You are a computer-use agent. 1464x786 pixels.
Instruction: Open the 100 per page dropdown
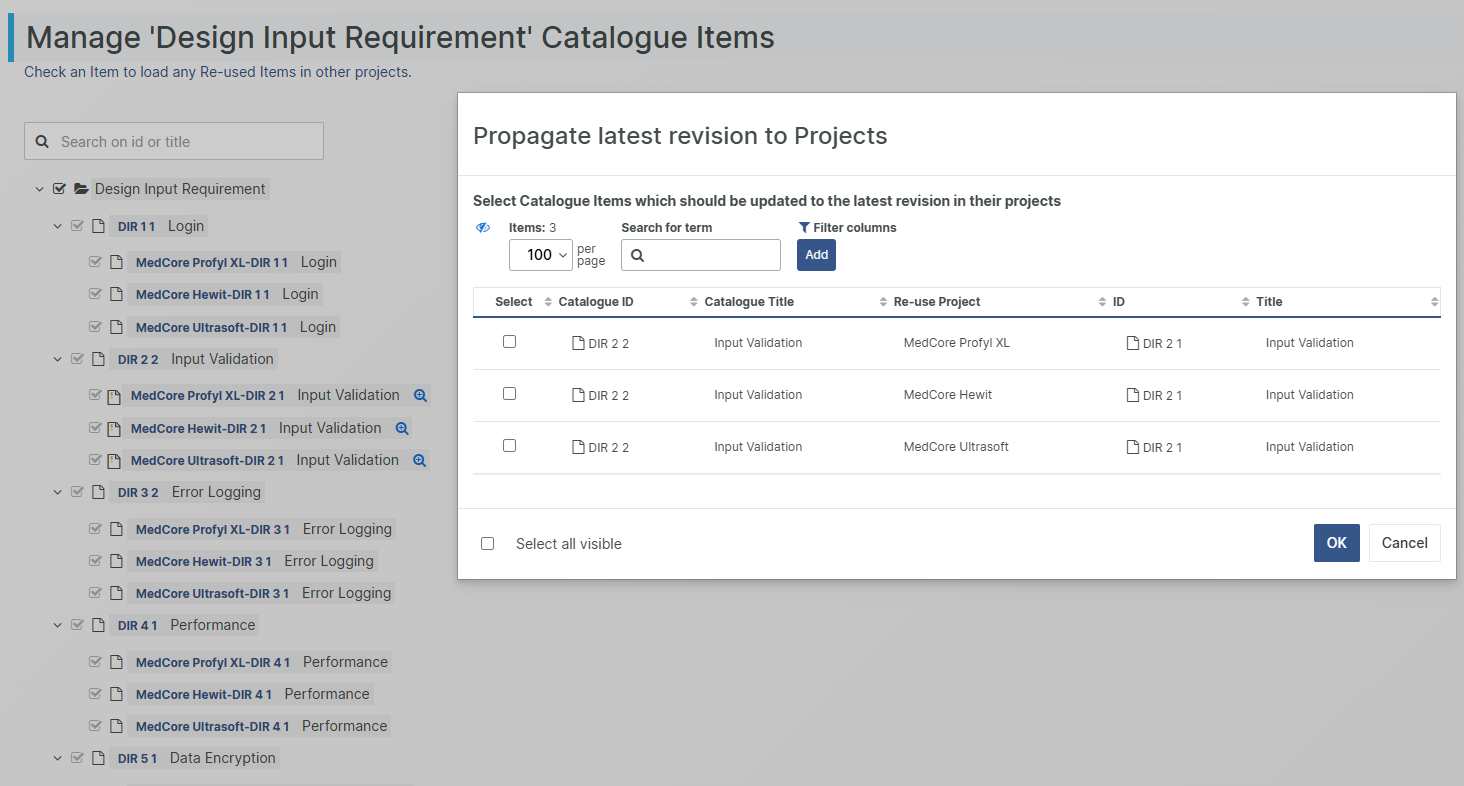coord(541,255)
